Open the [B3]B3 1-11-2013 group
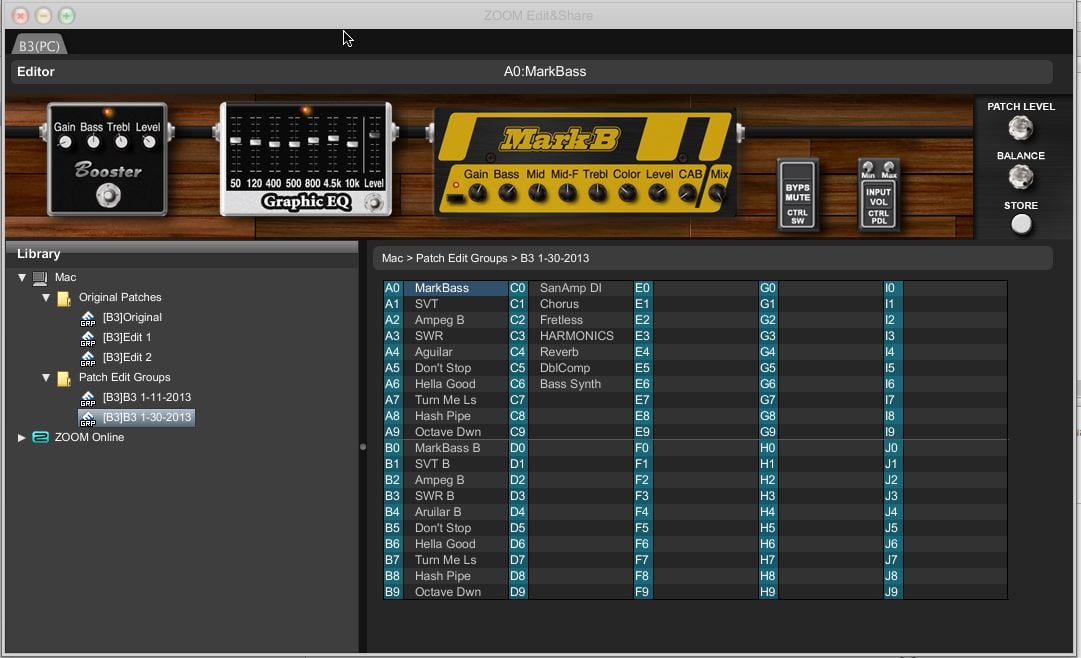The height and width of the screenshot is (658, 1081). pos(147,397)
